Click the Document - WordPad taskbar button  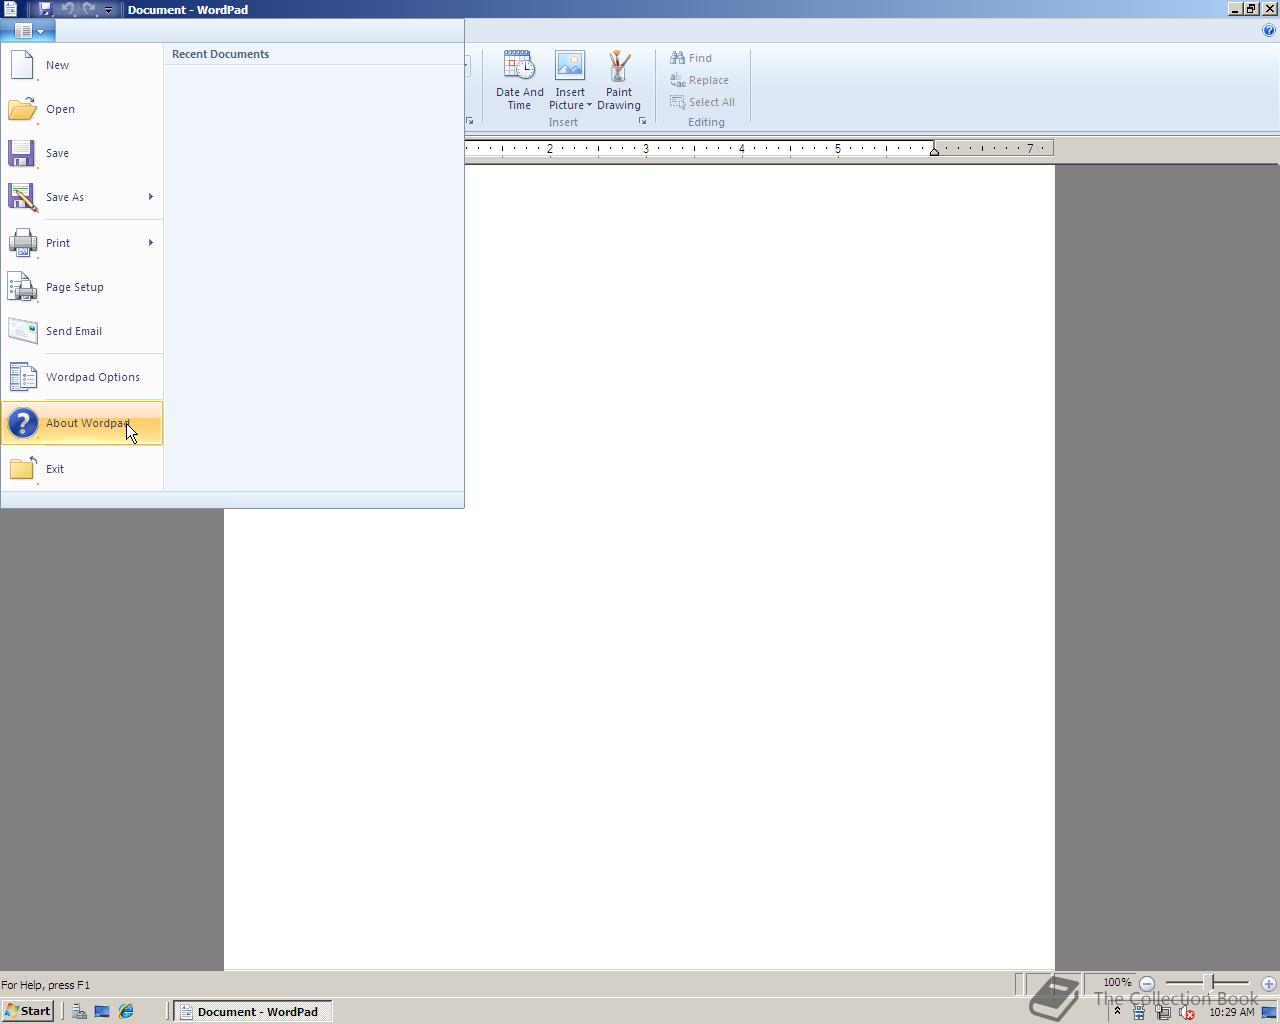pos(254,1011)
